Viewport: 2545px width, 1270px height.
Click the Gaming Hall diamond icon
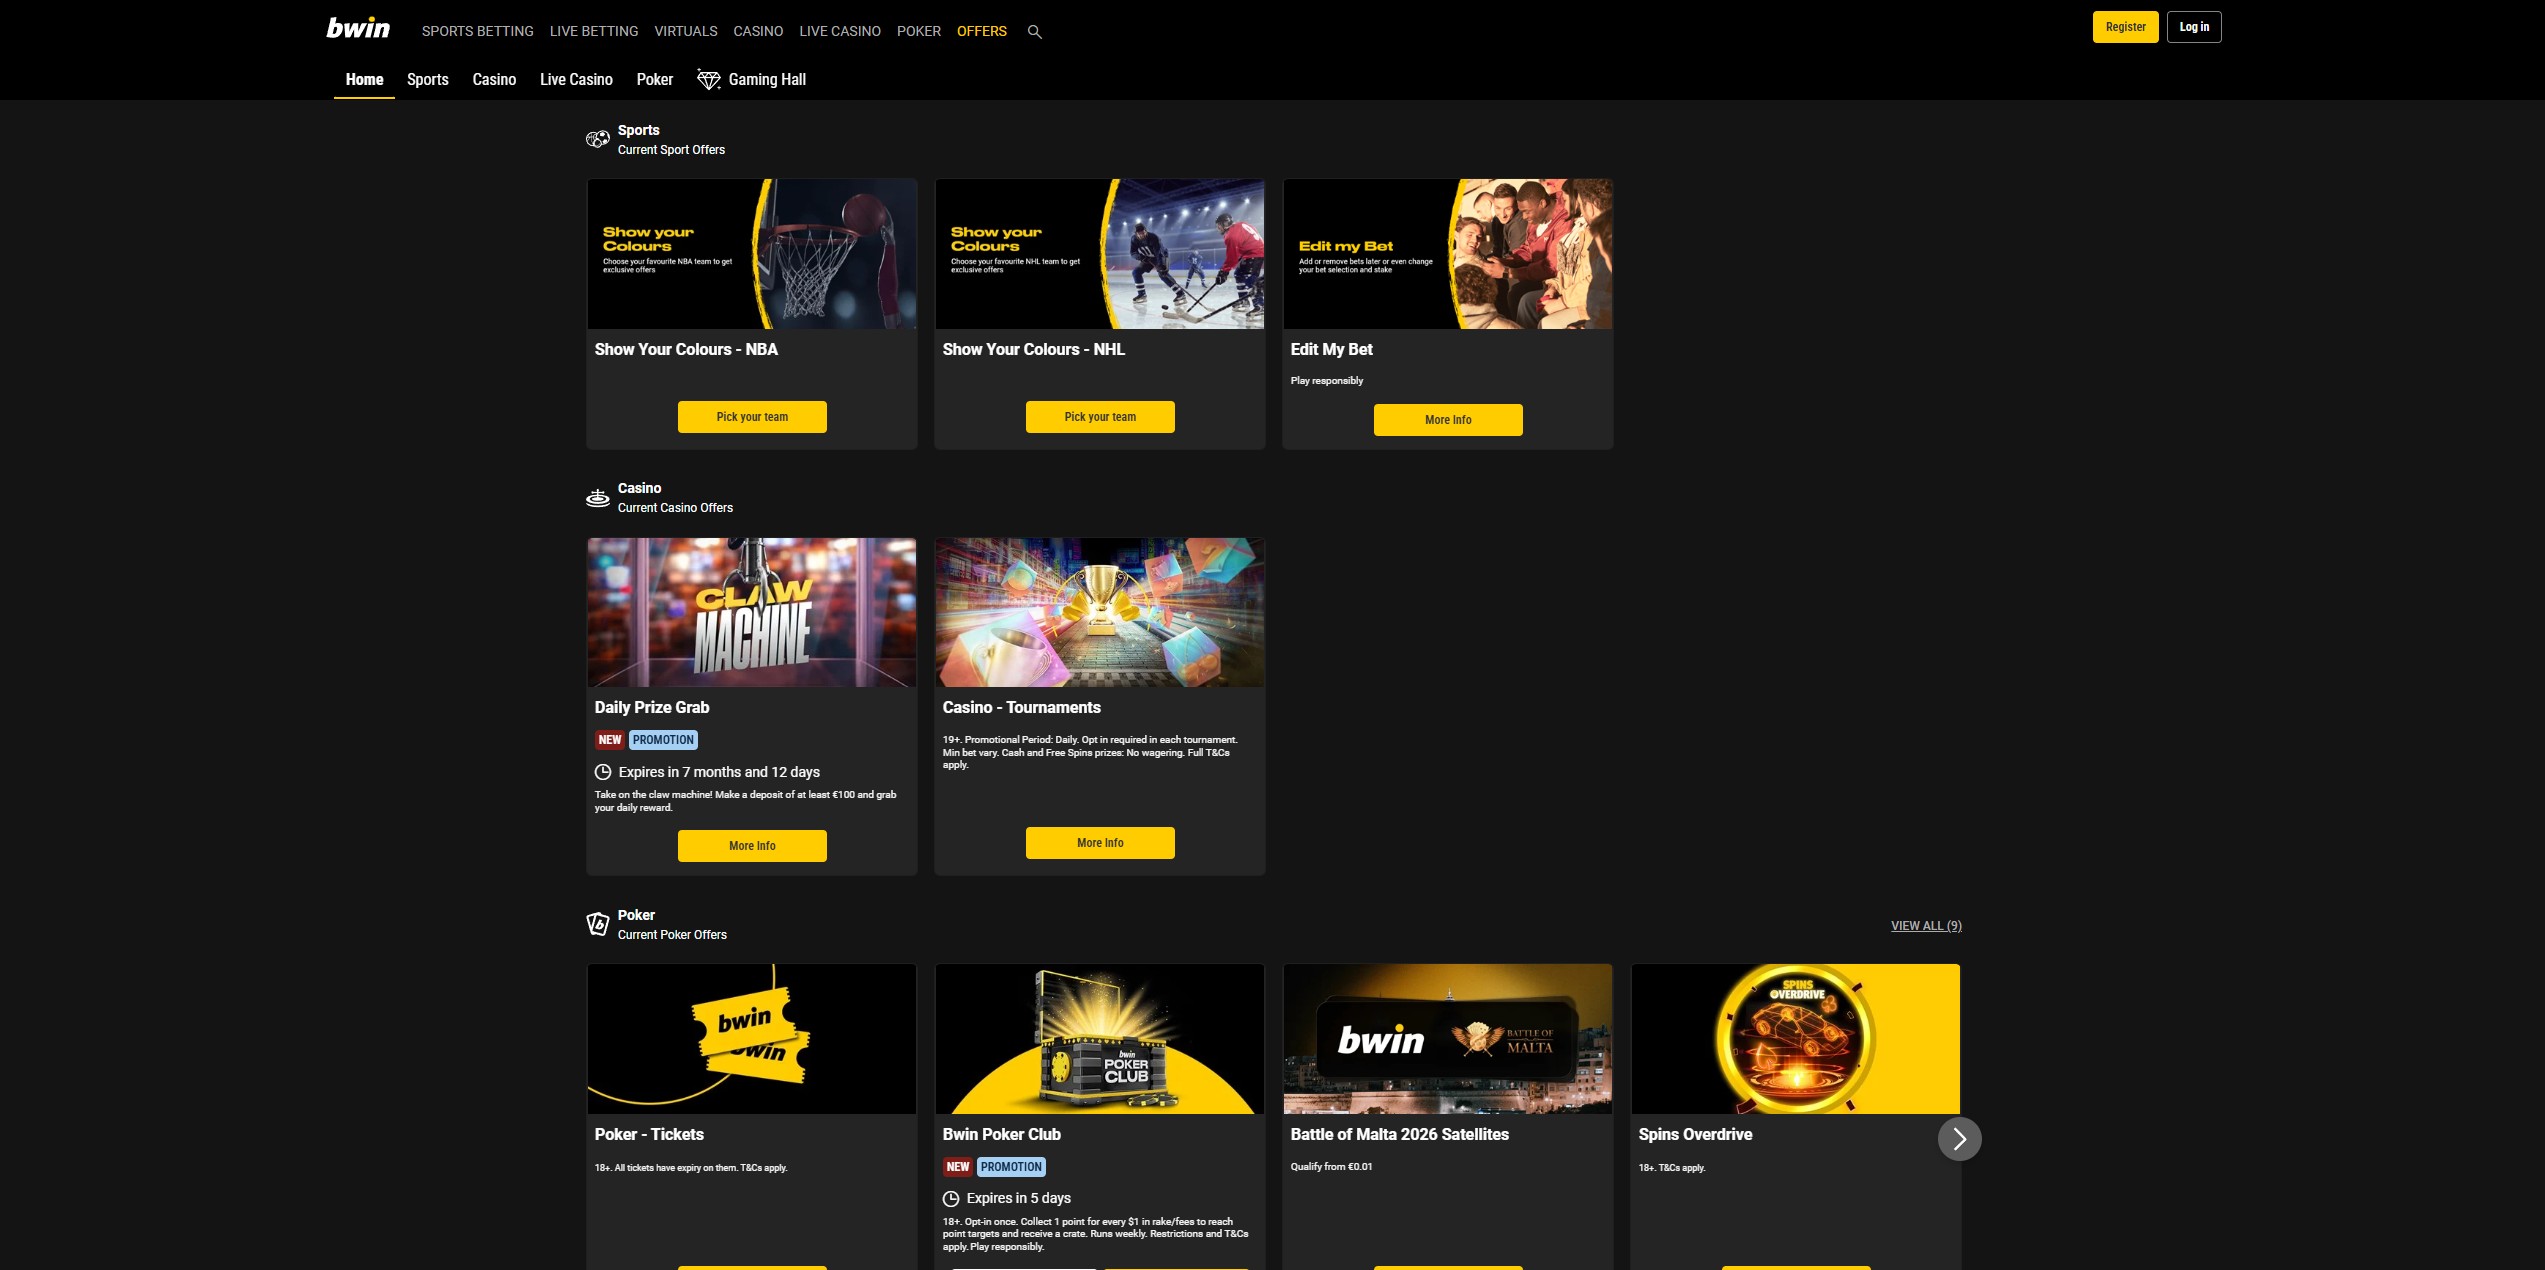tap(708, 80)
